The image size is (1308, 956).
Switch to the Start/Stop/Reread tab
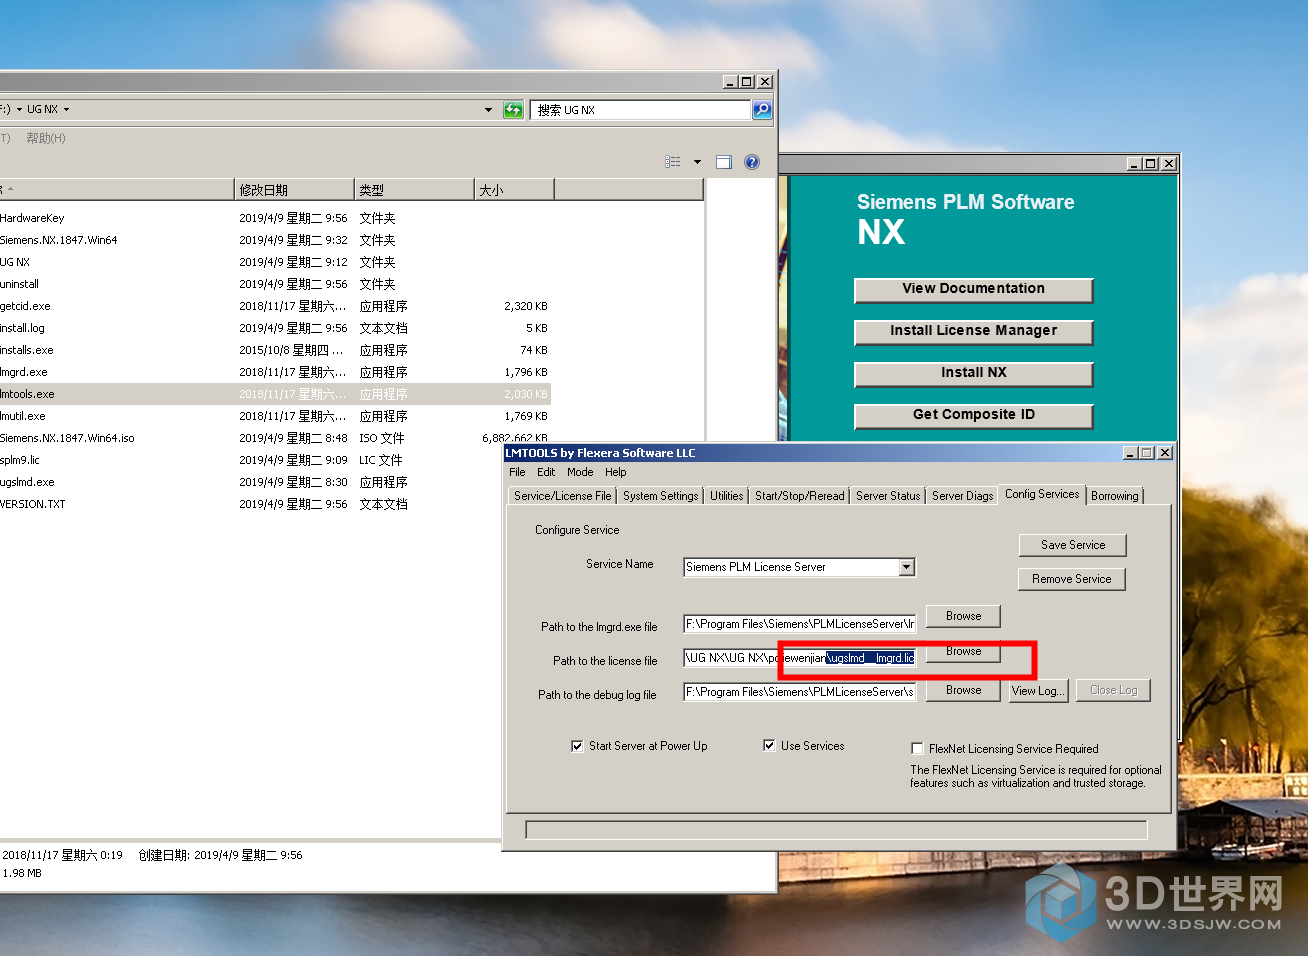(799, 496)
